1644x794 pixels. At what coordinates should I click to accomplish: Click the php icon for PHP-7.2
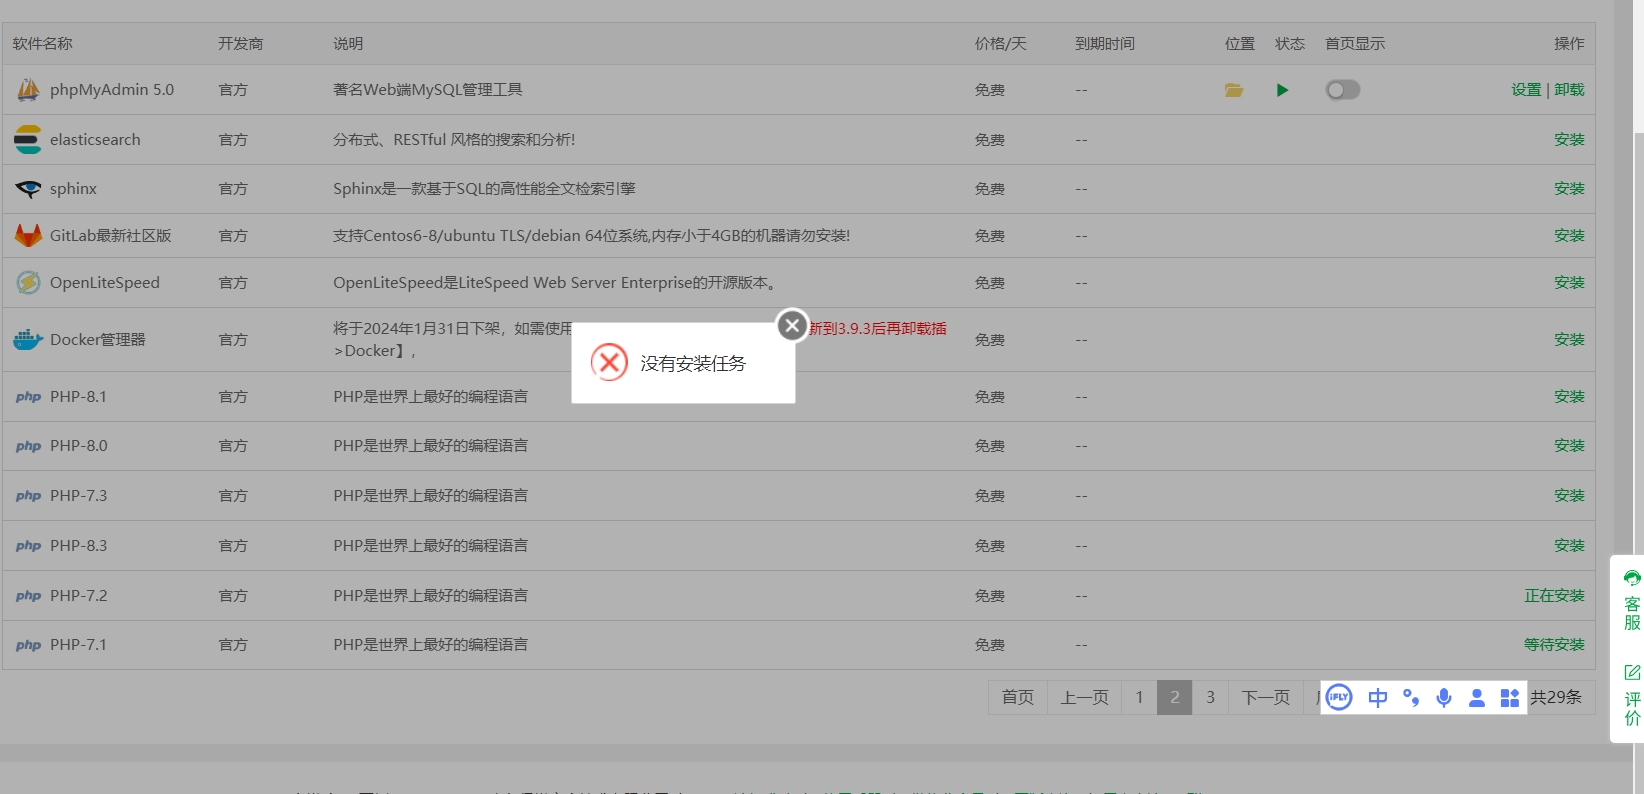[28, 596]
